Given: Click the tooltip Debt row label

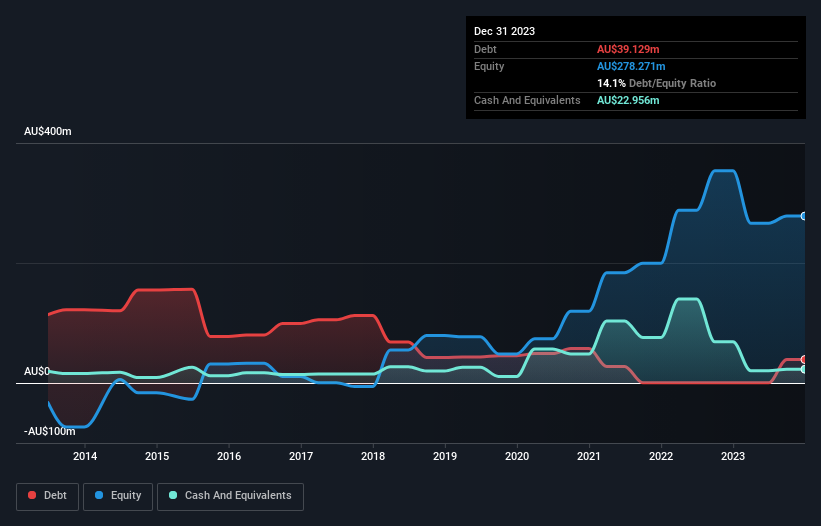Looking at the screenshot, I should [485, 49].
